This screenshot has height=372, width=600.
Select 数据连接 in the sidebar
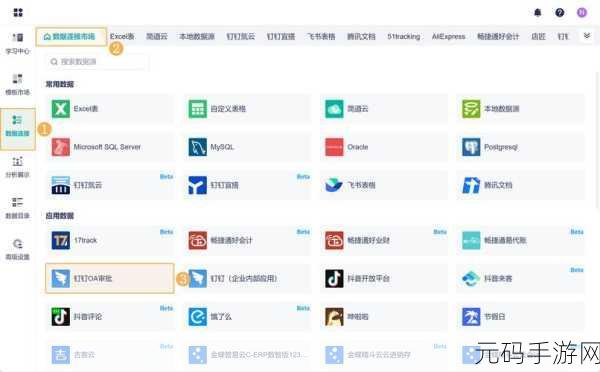(18, 129)
